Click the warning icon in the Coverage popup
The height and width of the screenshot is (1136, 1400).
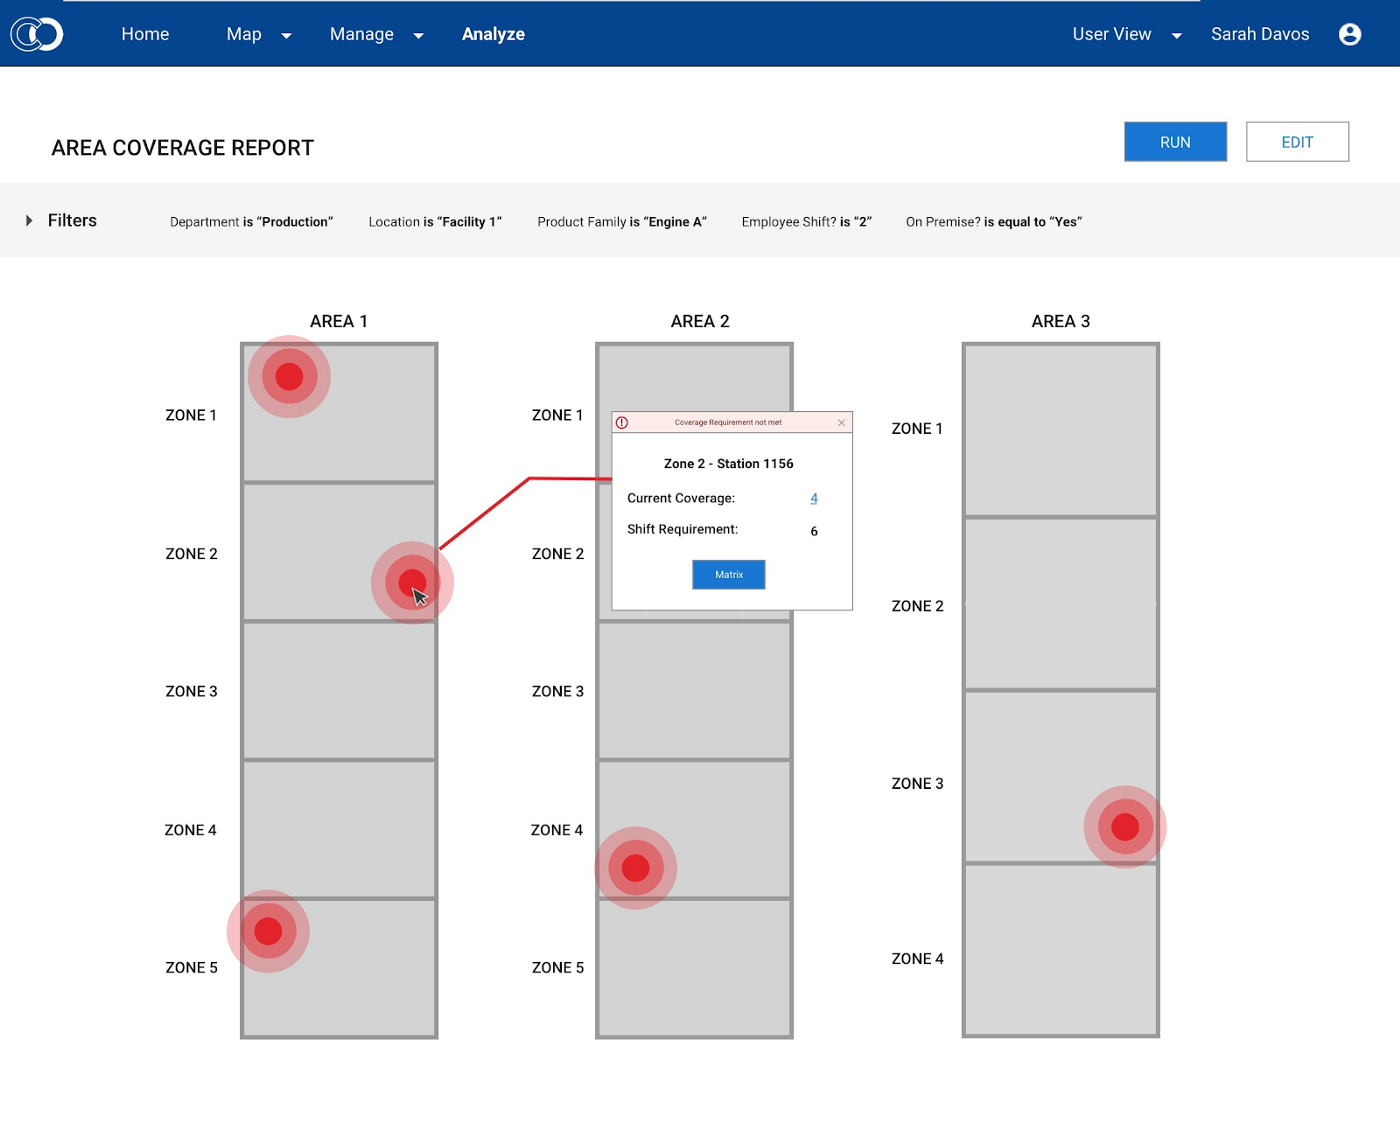pyautogui.click(x=624, y=422)
